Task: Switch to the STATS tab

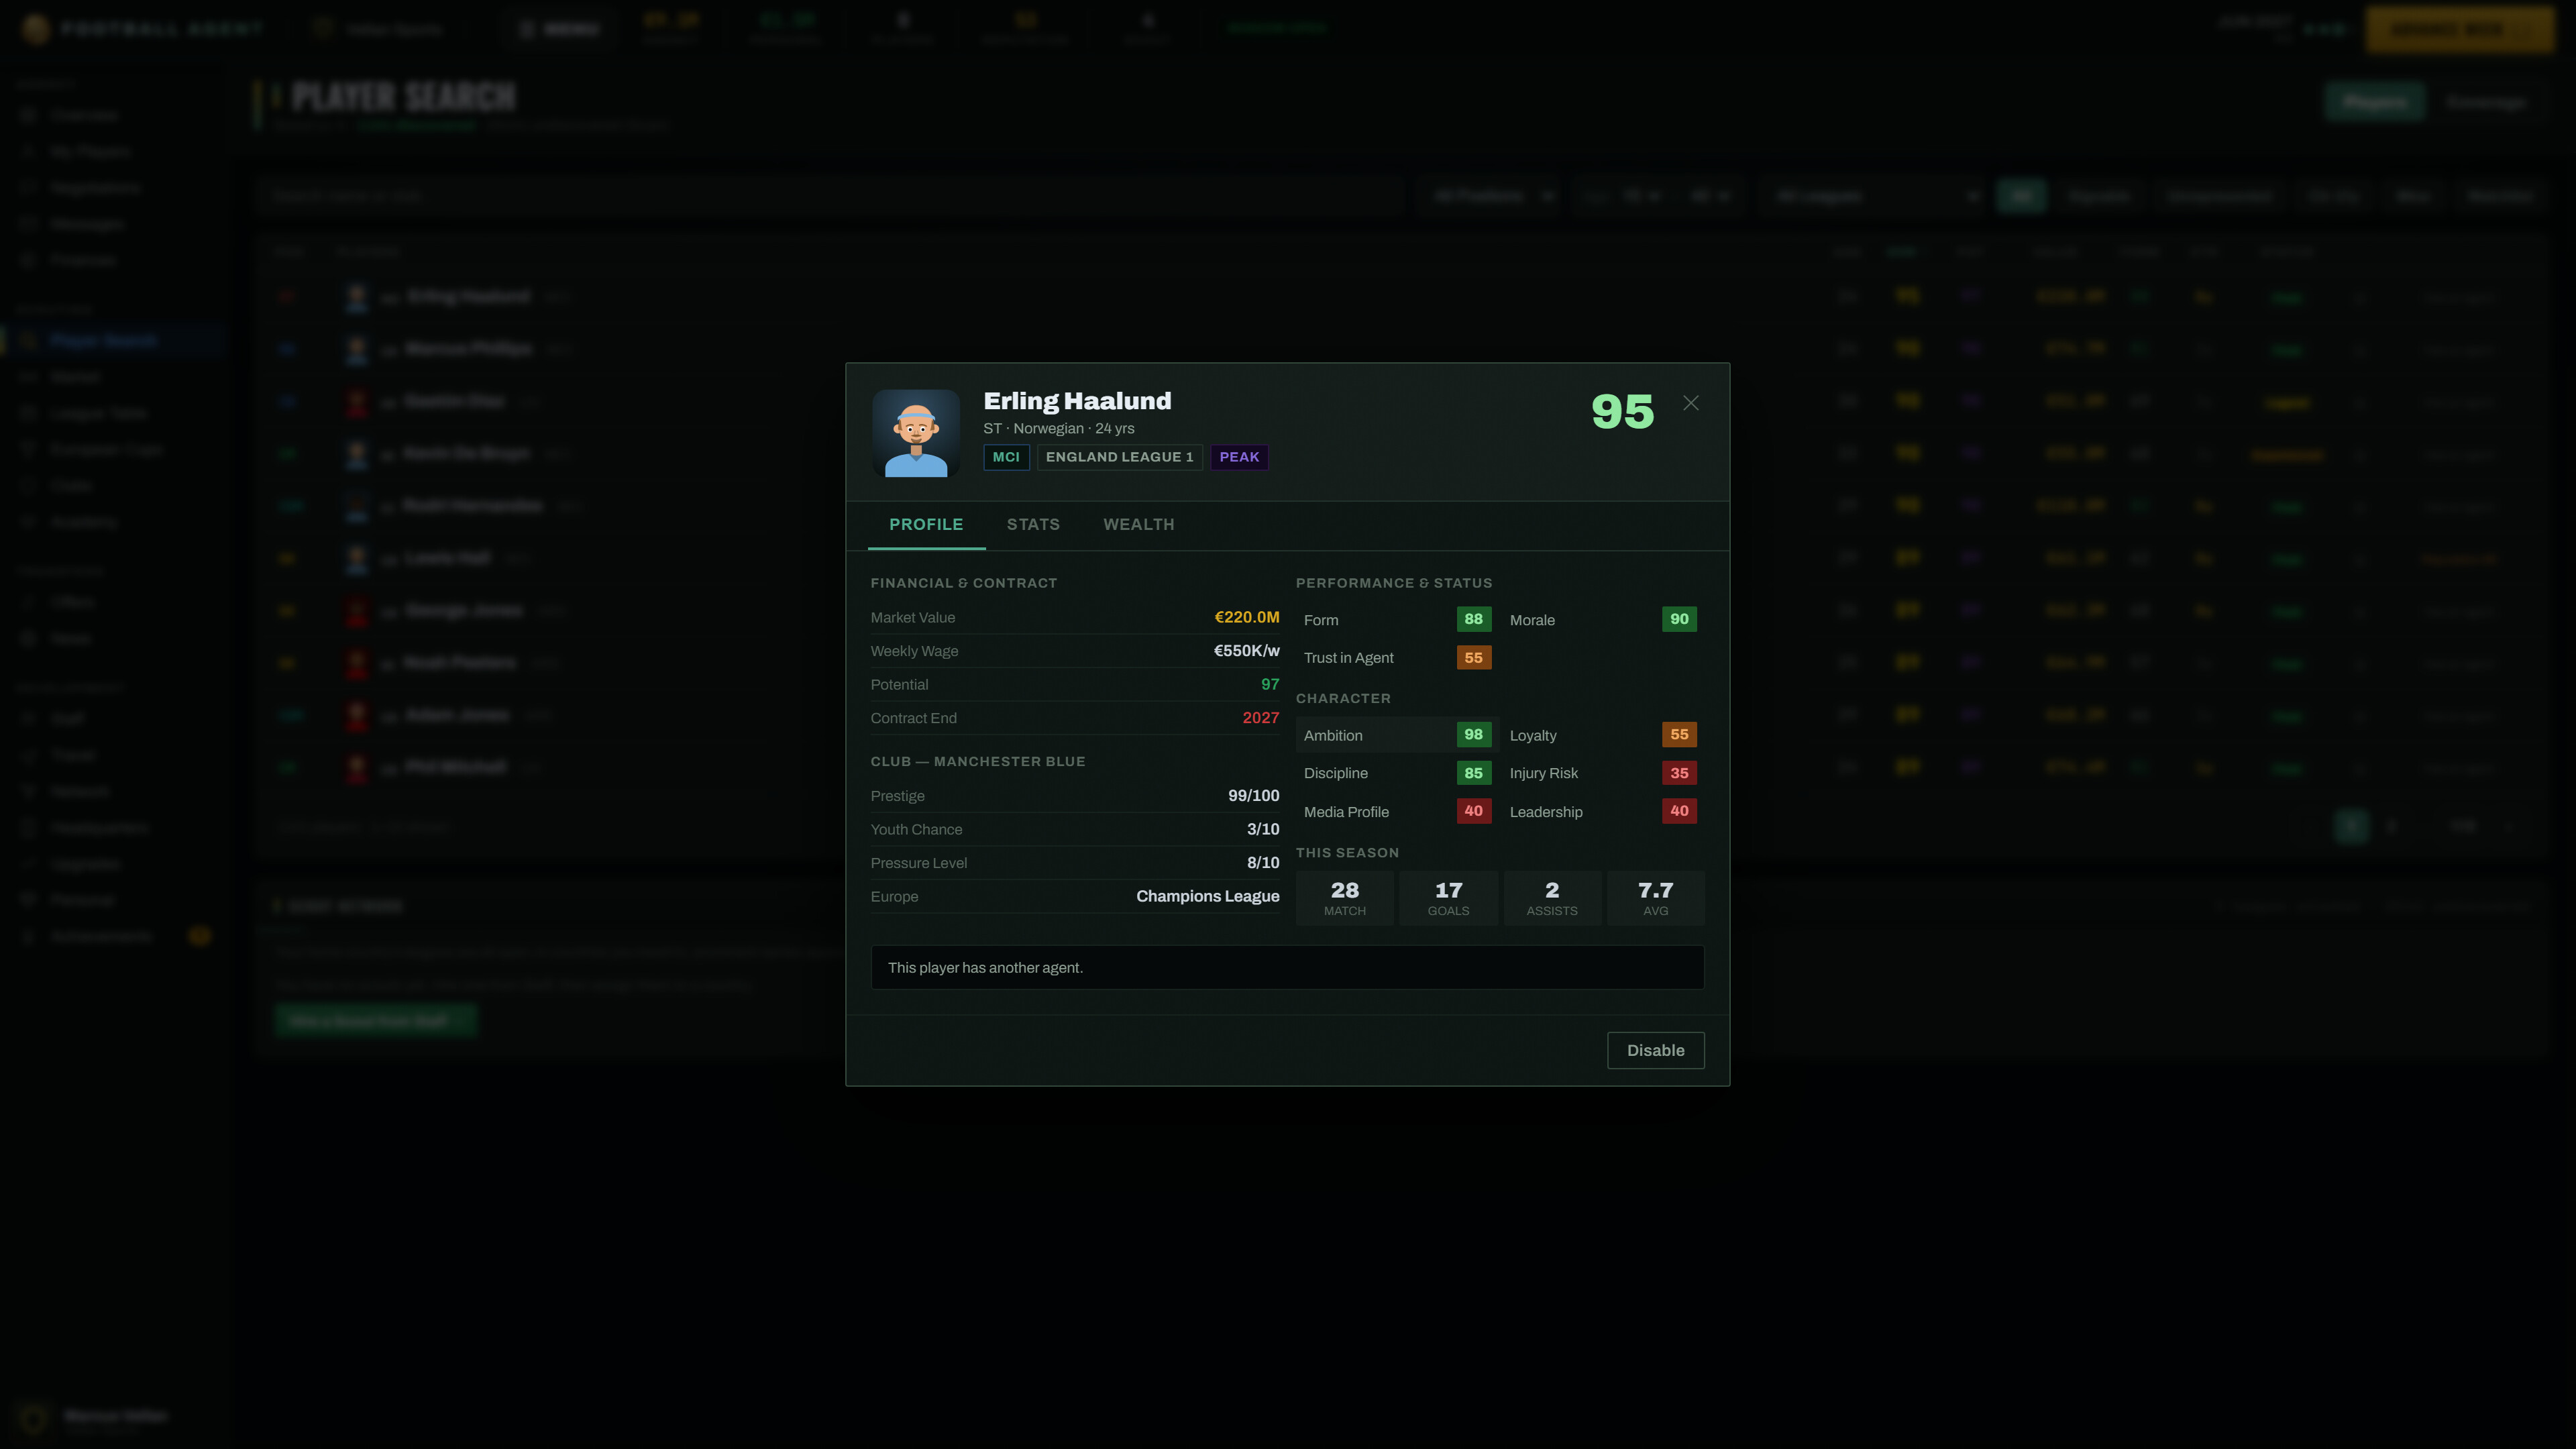Action: tap(1033, 524)
